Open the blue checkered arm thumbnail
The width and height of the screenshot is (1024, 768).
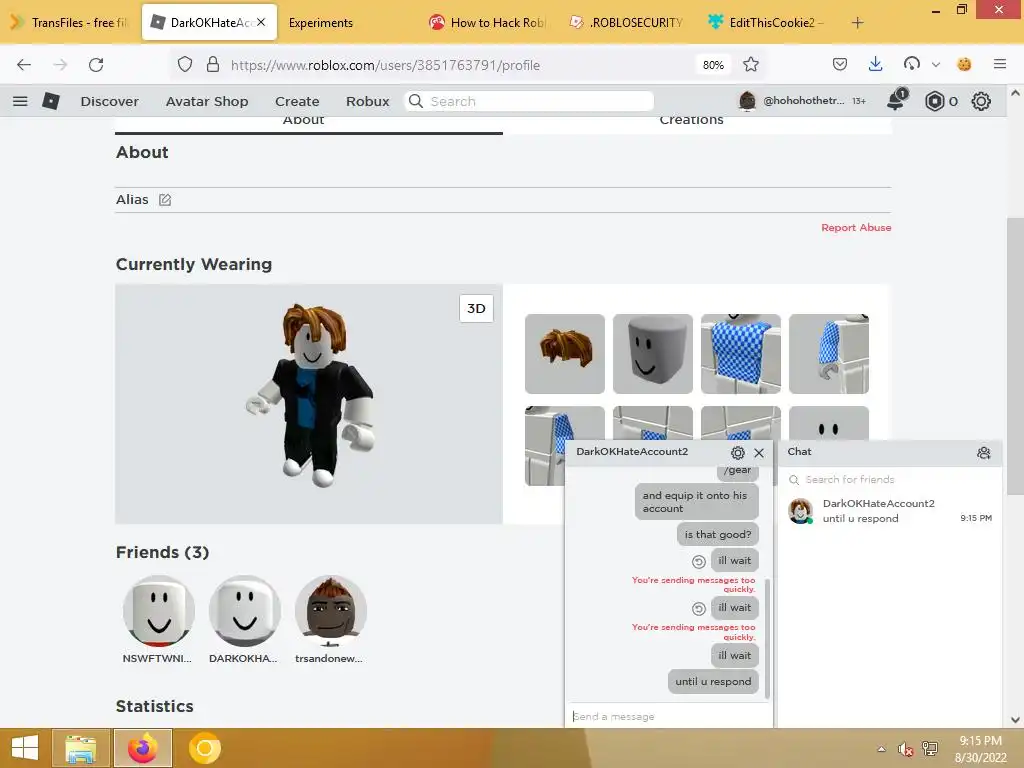pyautogui.click(x=829, y=354)
